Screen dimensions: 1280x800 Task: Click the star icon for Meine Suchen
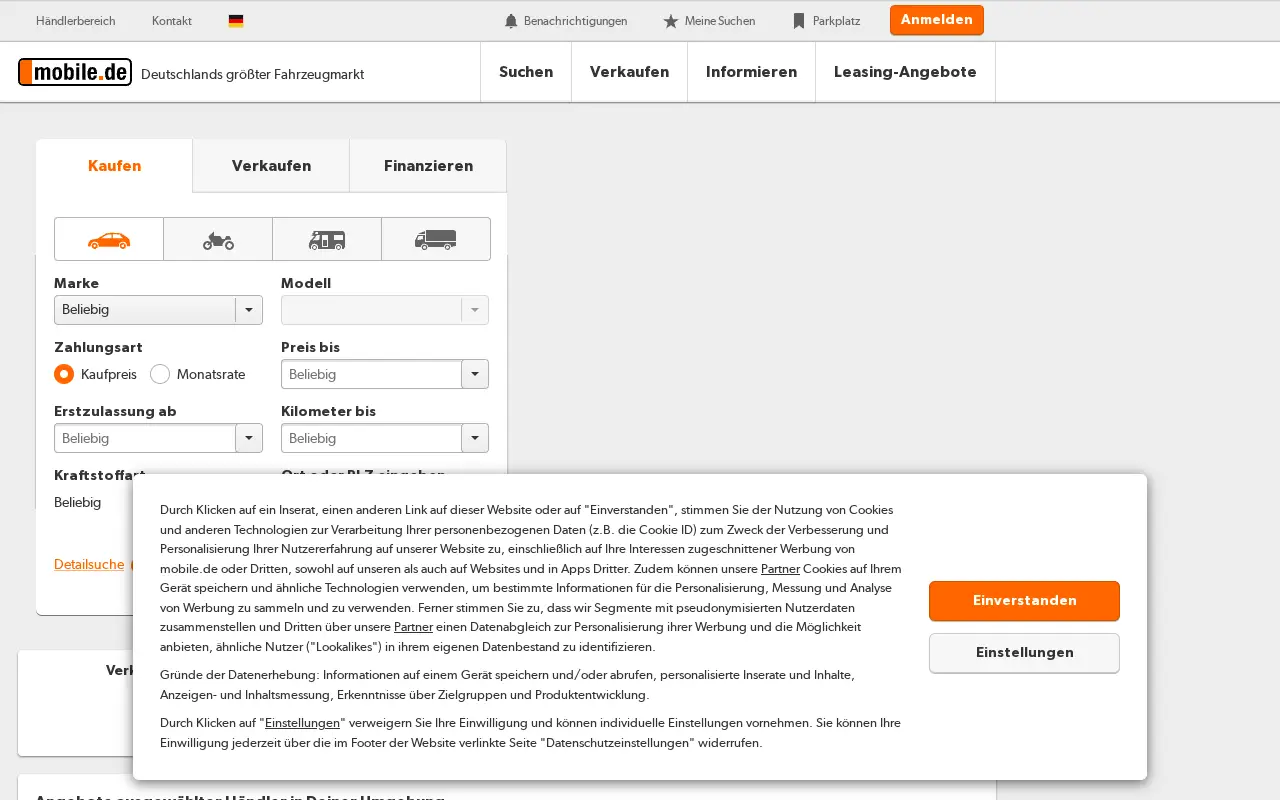(671, 21)
